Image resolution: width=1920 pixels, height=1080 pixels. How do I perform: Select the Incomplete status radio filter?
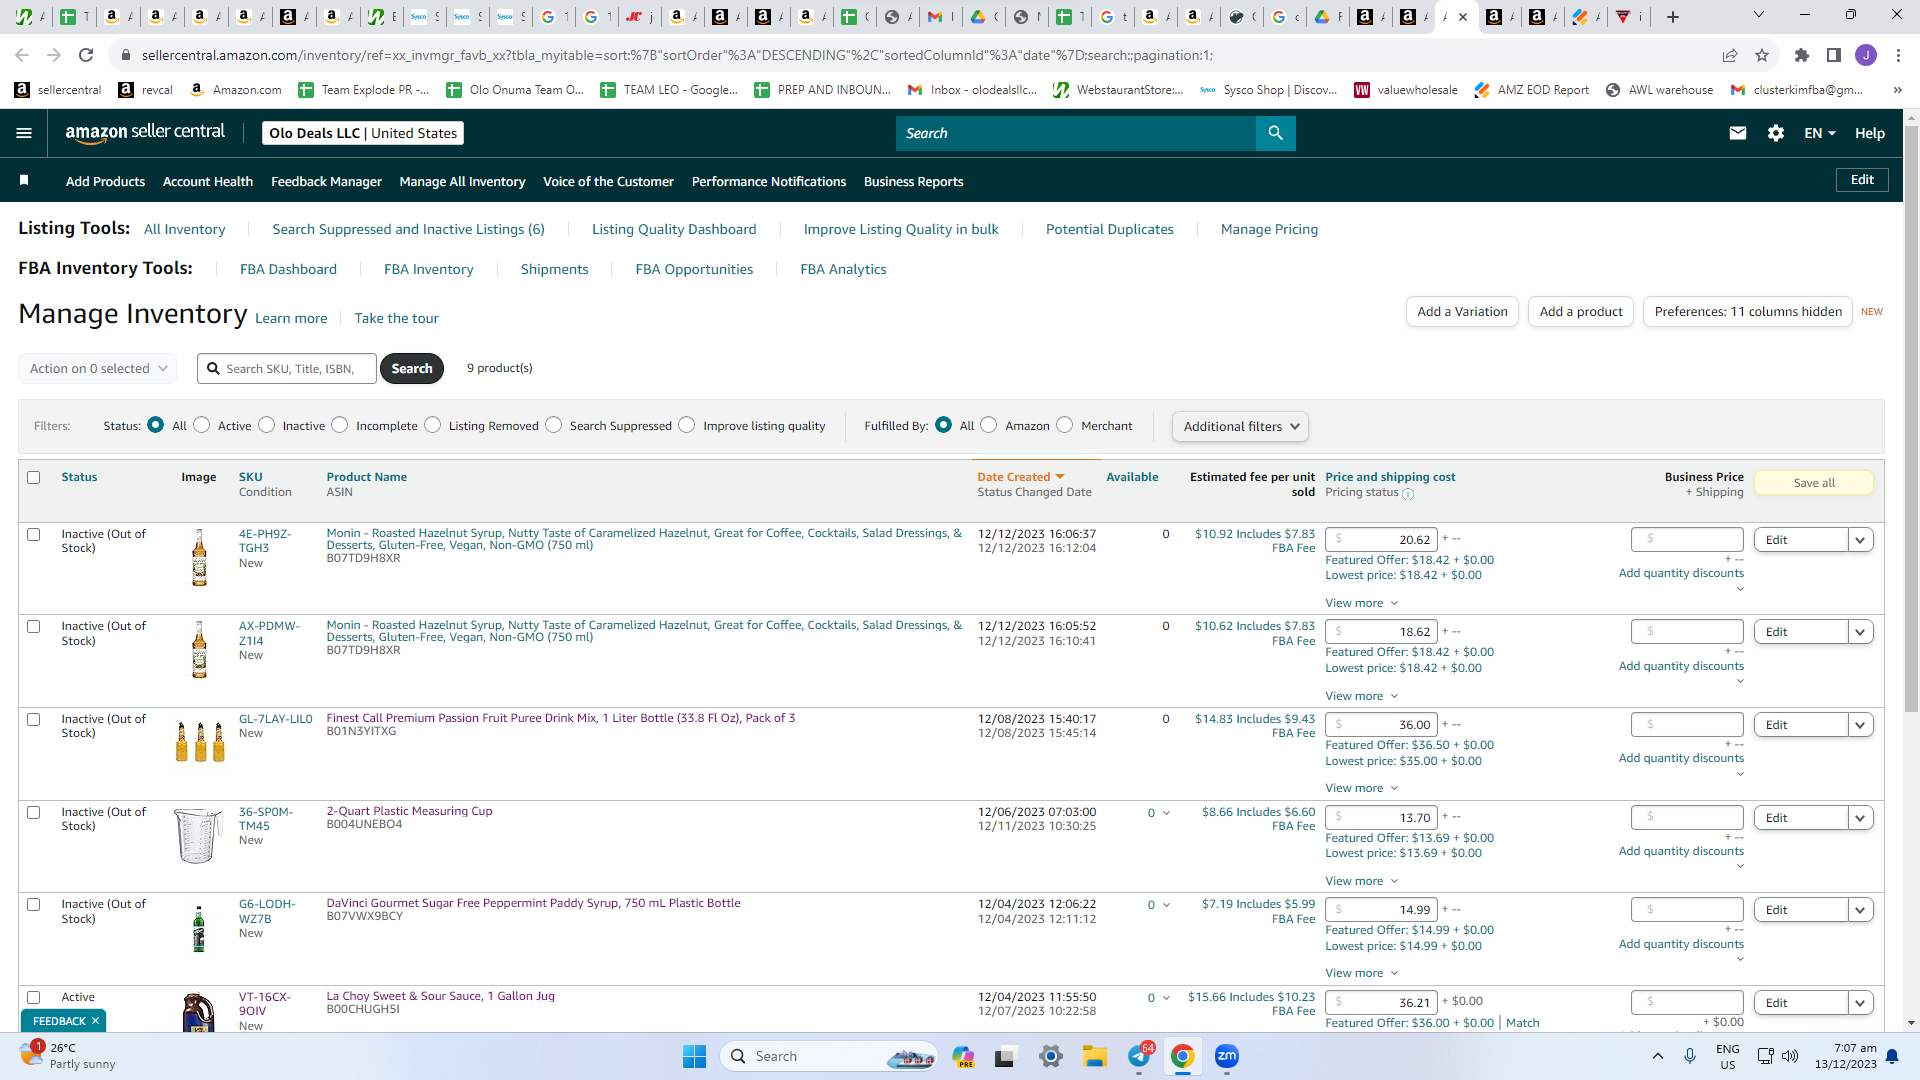coord(340,425)
